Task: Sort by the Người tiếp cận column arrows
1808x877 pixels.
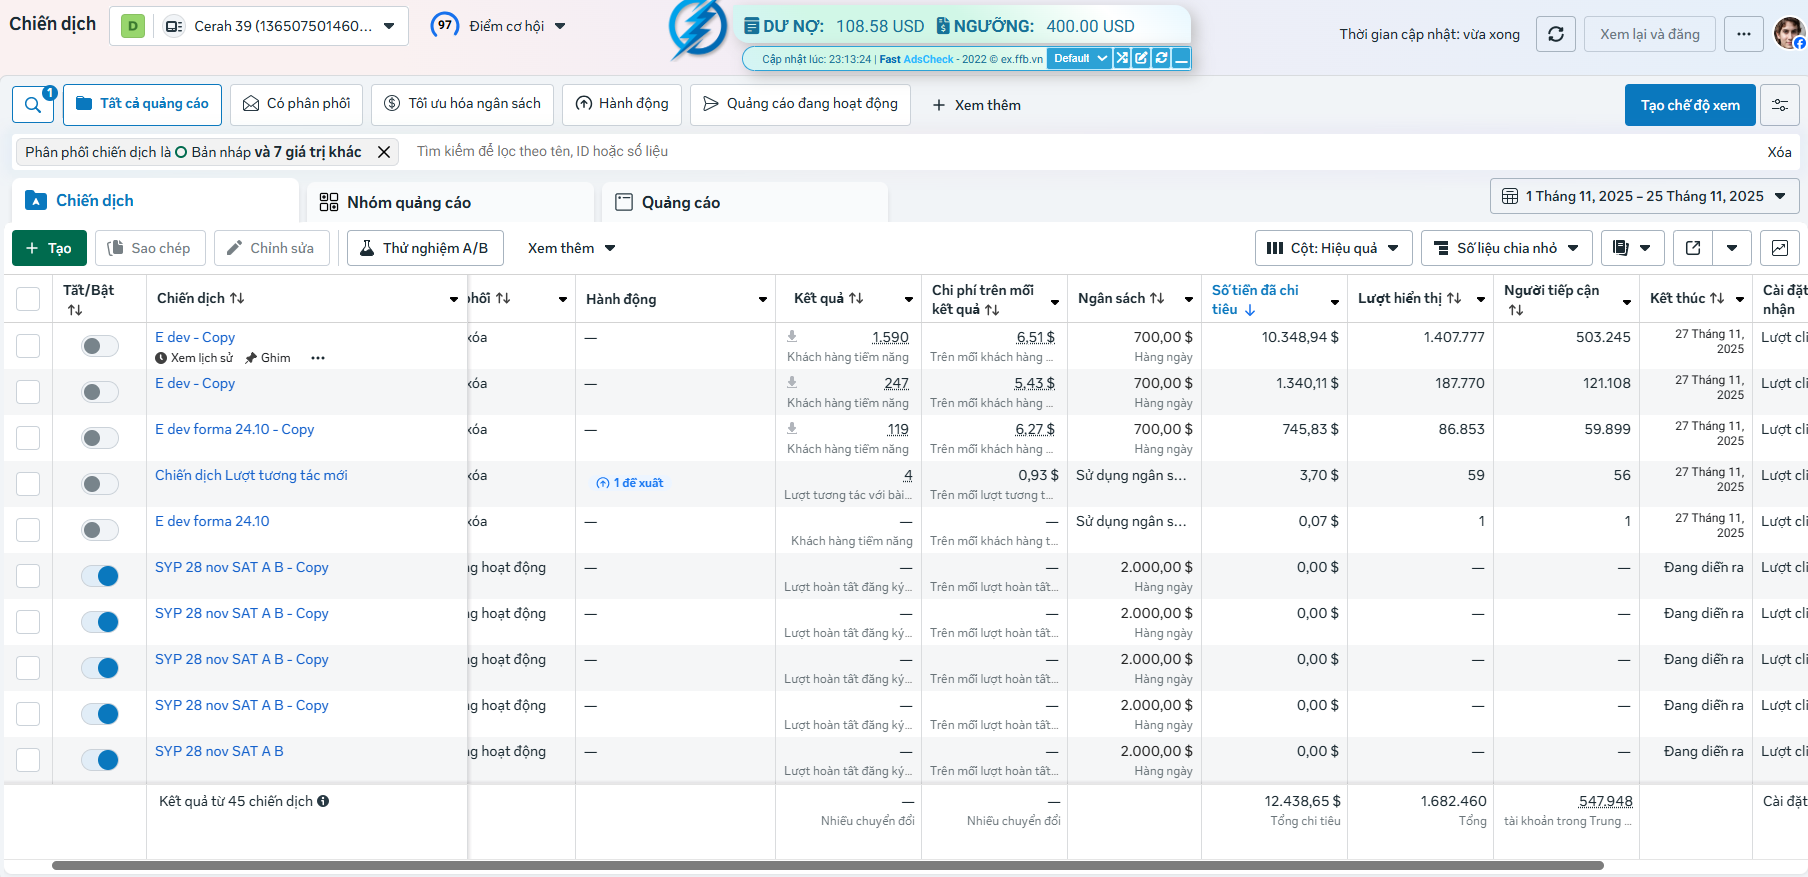Action: (x=1516, y=310)
